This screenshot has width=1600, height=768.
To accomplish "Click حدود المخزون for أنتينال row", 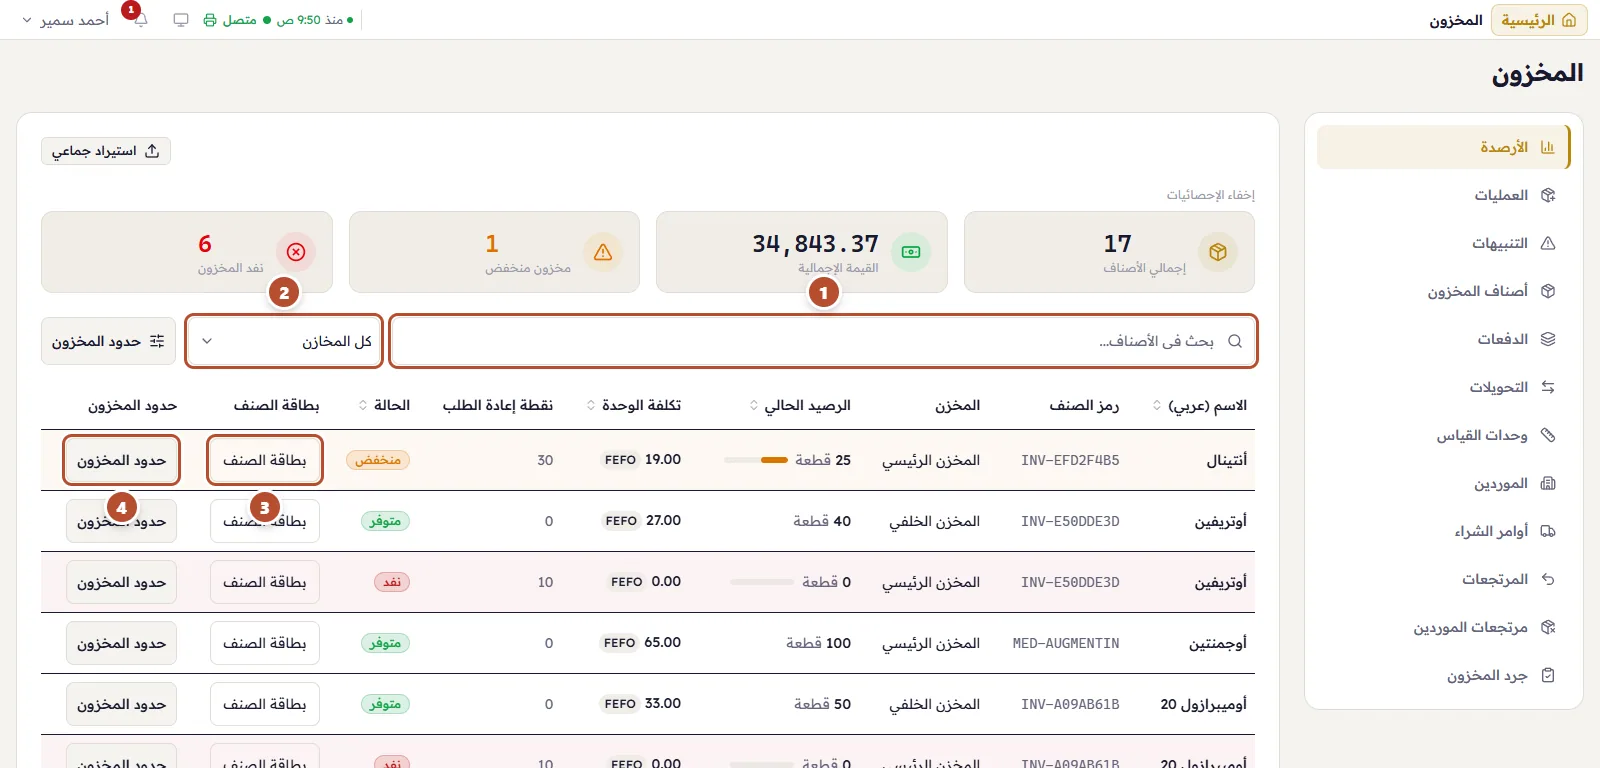I will 122,460.
